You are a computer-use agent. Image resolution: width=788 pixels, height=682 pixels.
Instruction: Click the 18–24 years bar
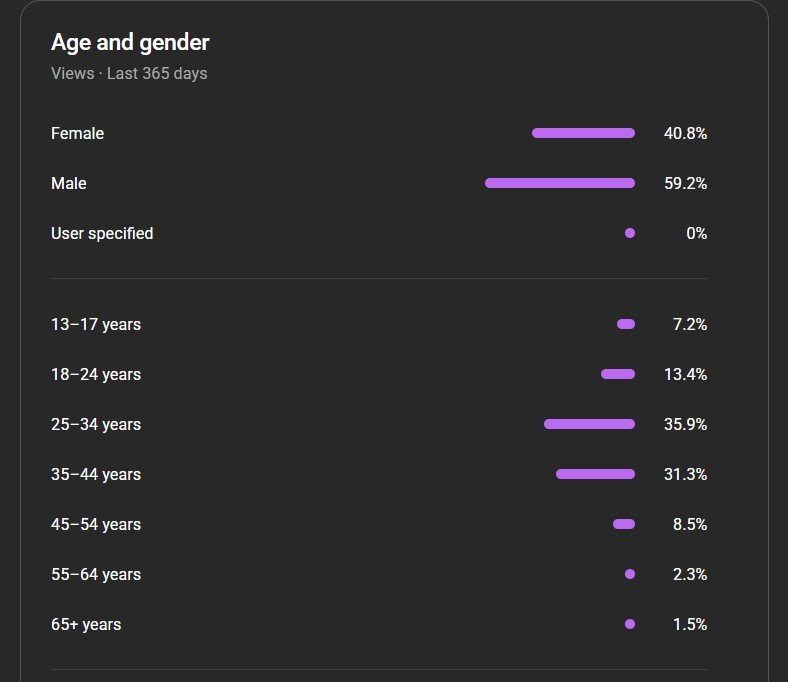618,374
